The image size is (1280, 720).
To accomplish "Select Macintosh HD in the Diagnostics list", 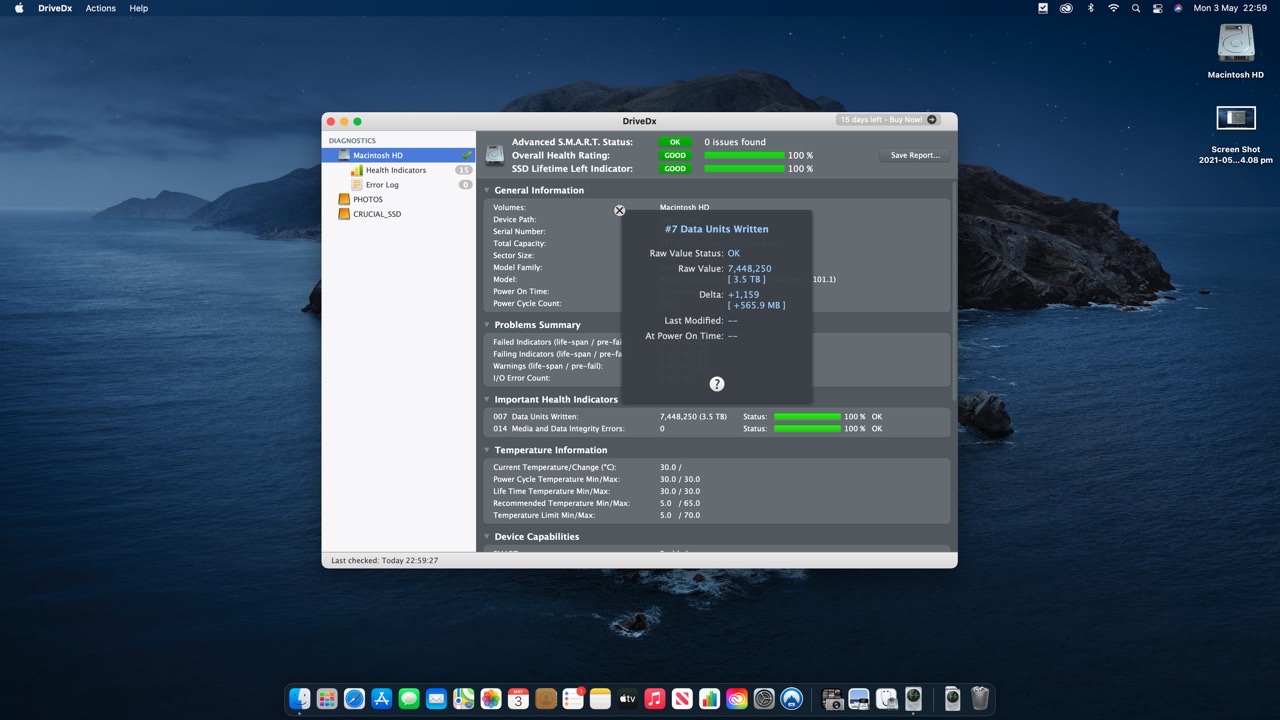I will click(377, 156).
